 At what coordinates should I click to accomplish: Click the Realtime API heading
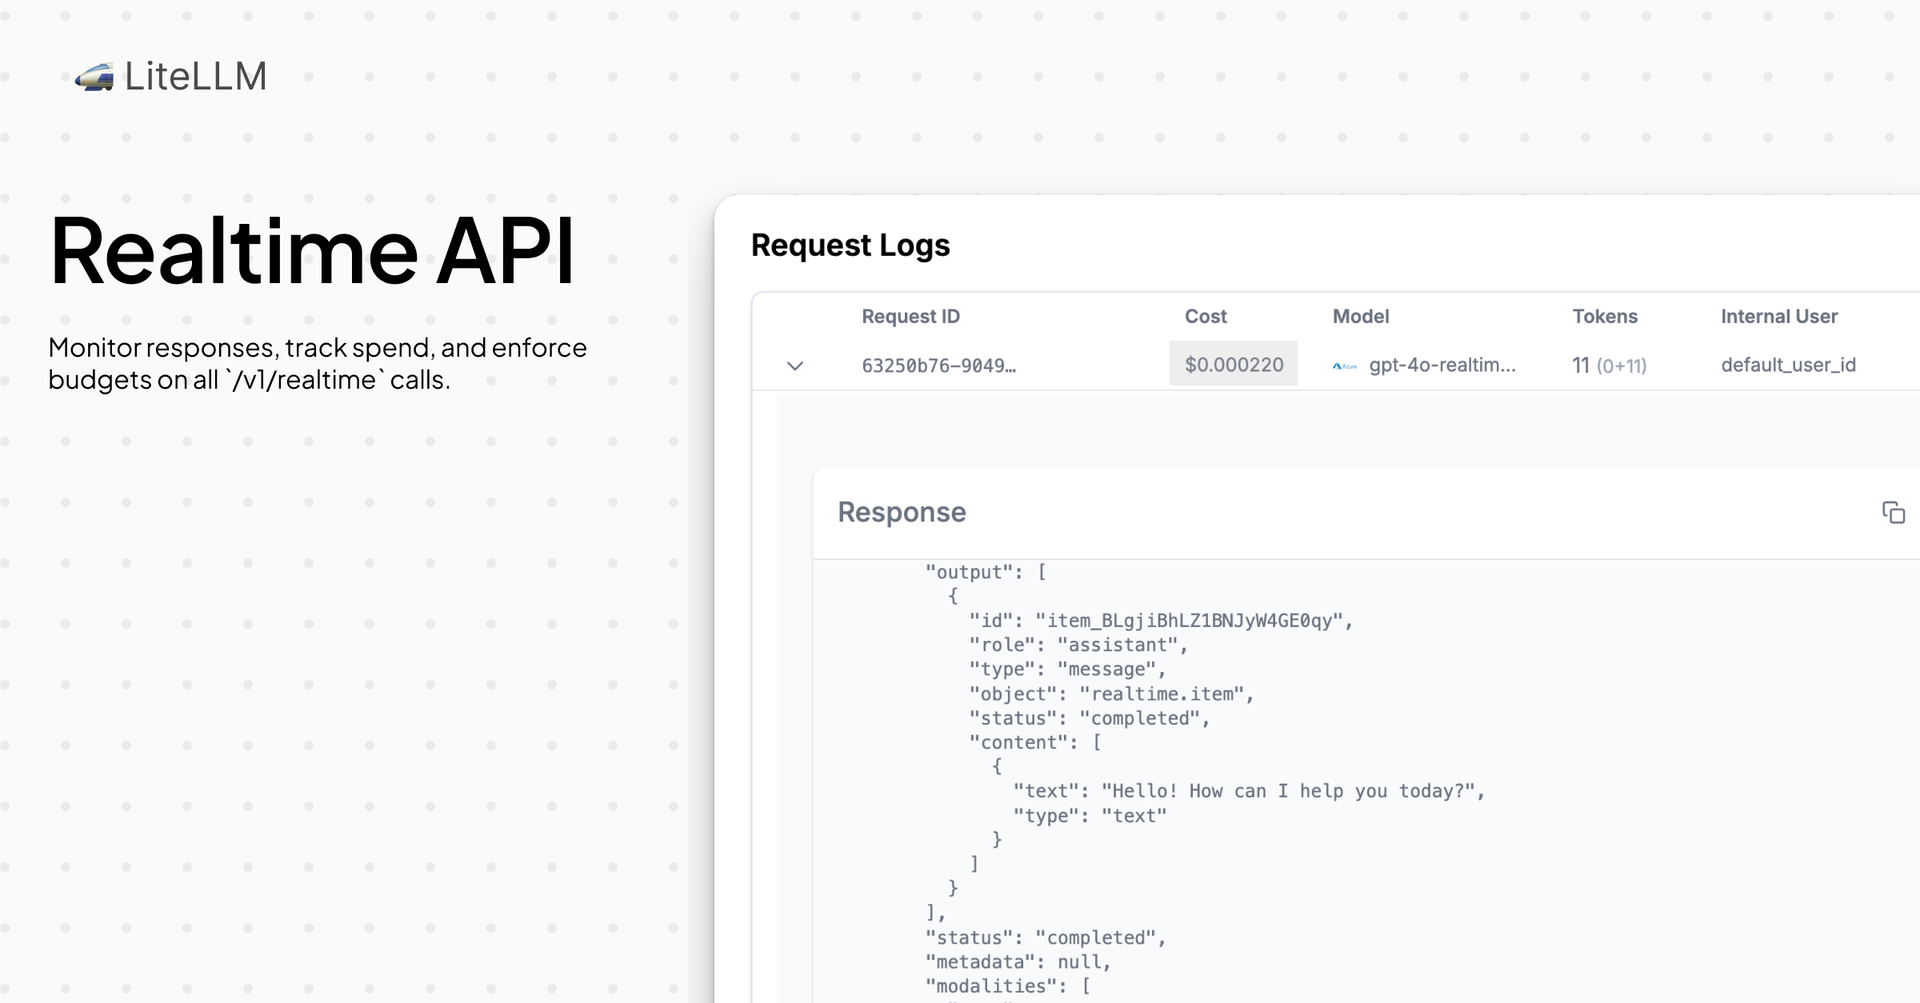[x=312, y=251]
